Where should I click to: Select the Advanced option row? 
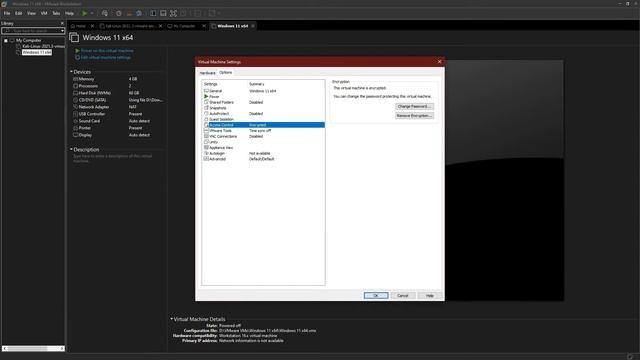pyautogui.click(x=264, y=159)
